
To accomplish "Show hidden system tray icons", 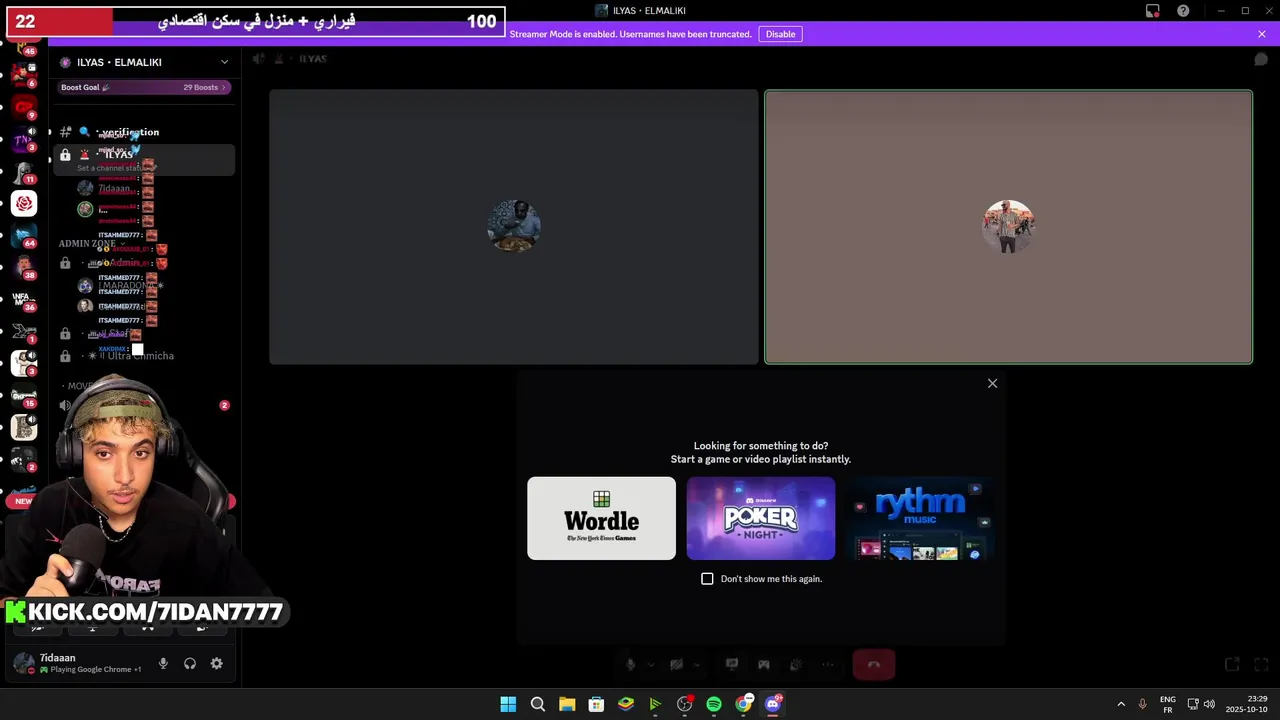I will [1120, 704].
